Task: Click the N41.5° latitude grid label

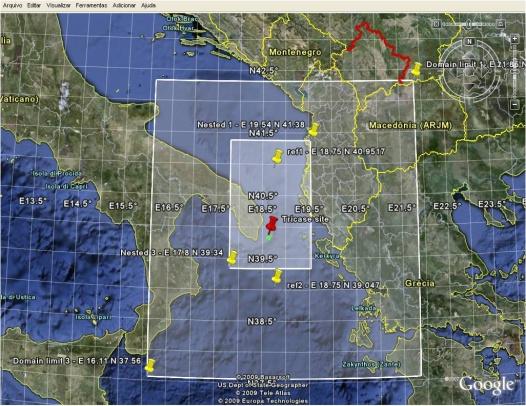Action: tap(263, 133)
